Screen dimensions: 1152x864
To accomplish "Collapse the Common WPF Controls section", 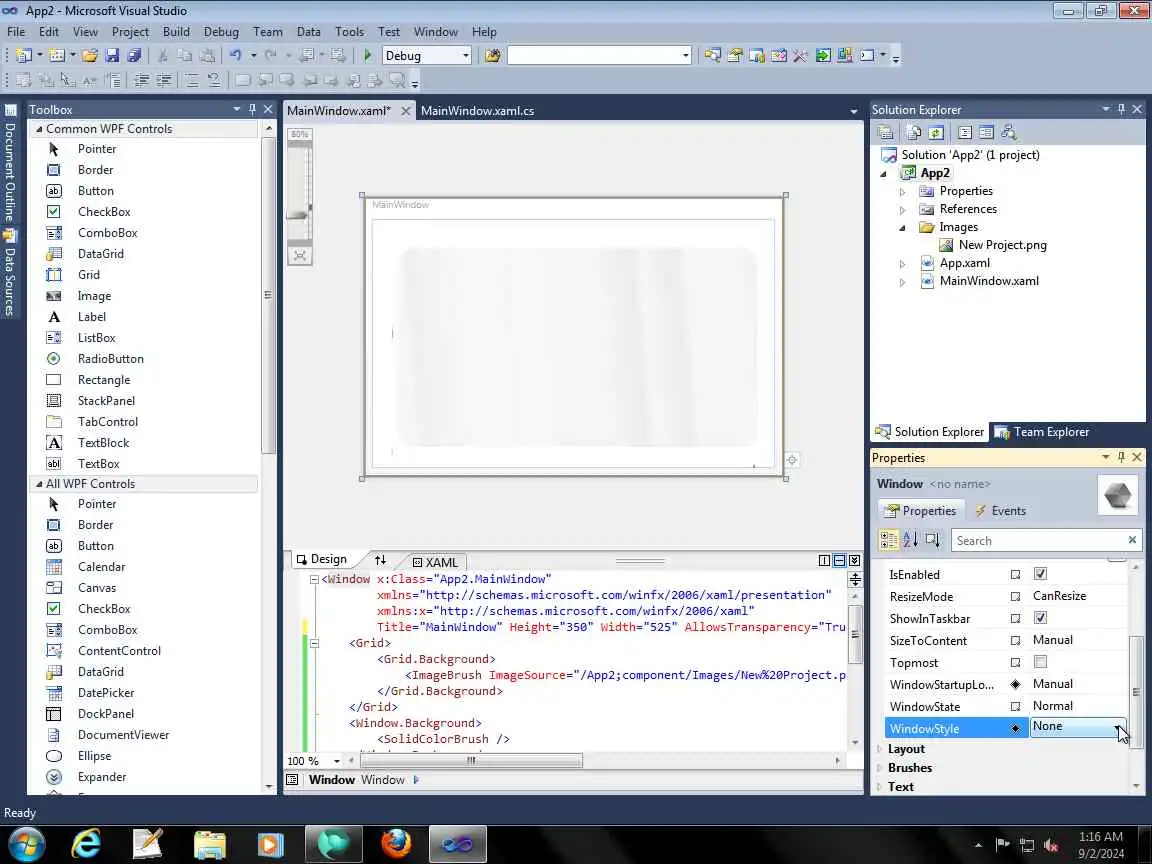I will tap(39, 129).
